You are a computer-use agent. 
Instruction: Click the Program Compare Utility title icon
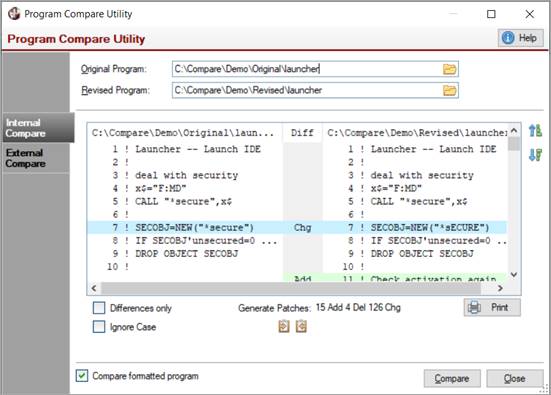pos(14,14)
